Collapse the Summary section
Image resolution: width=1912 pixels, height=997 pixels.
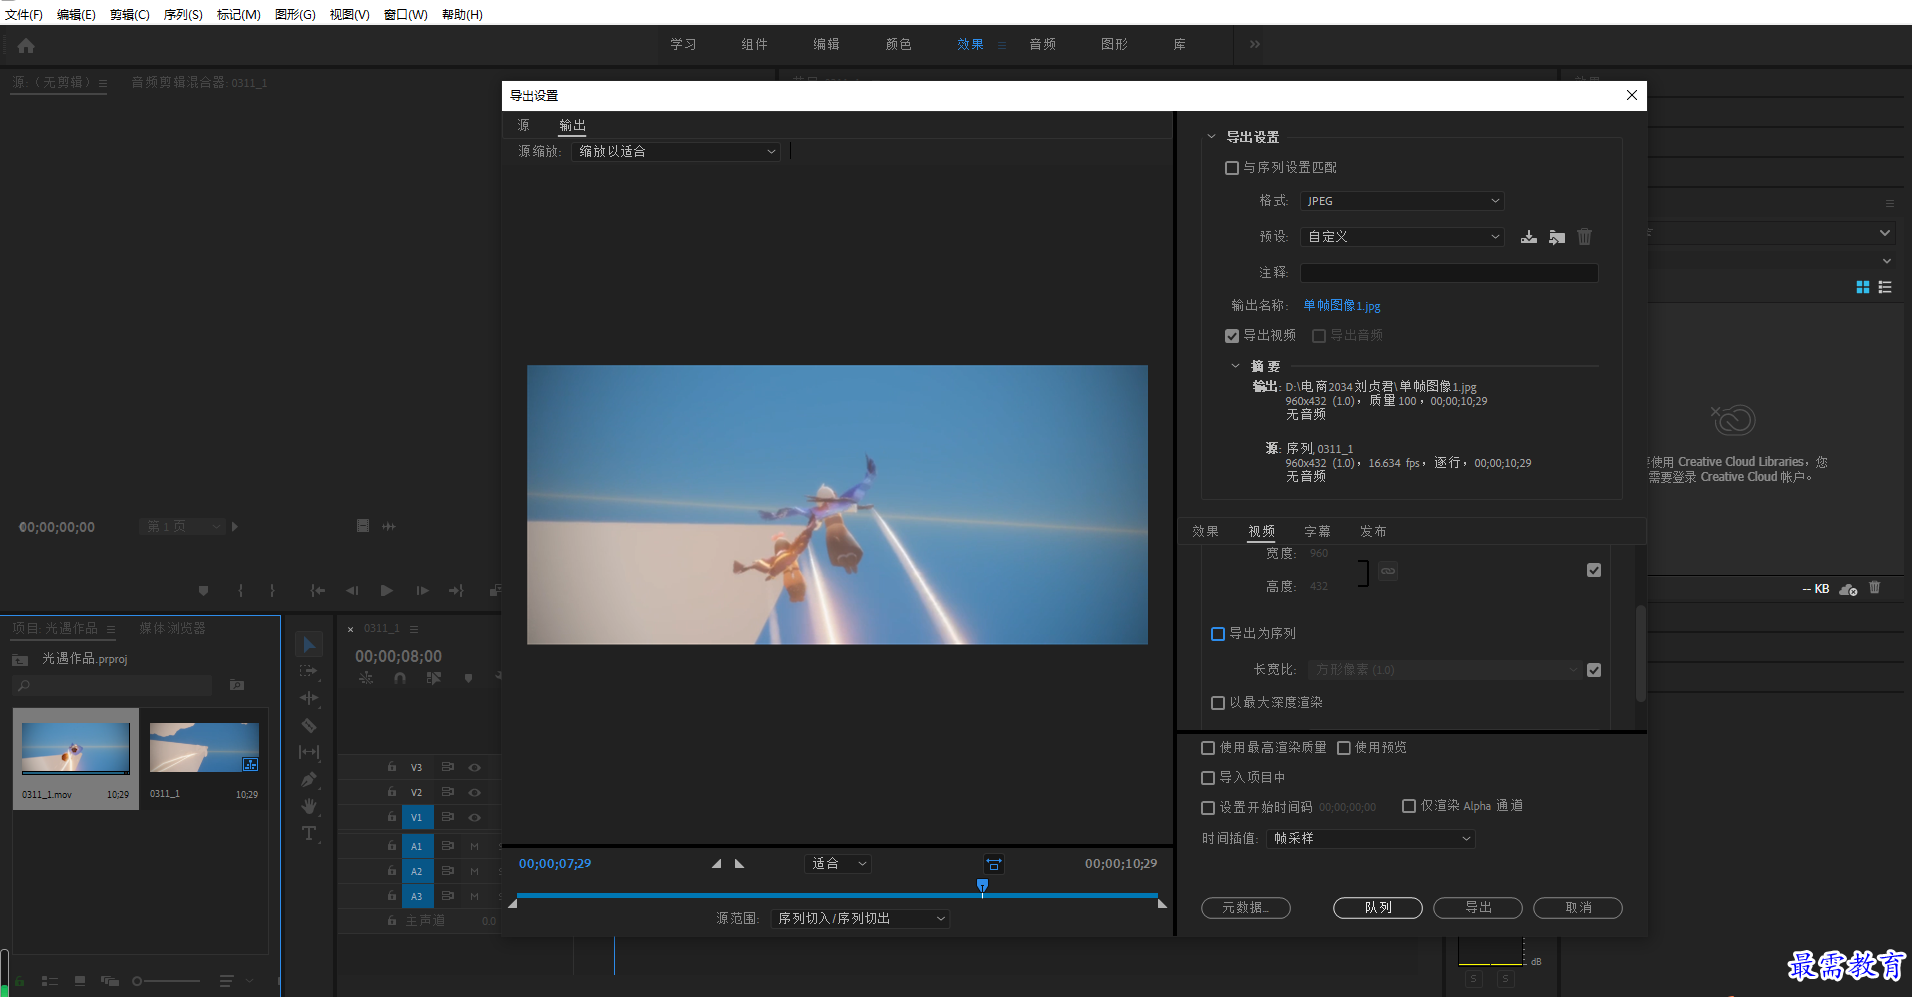point(1235,366)
